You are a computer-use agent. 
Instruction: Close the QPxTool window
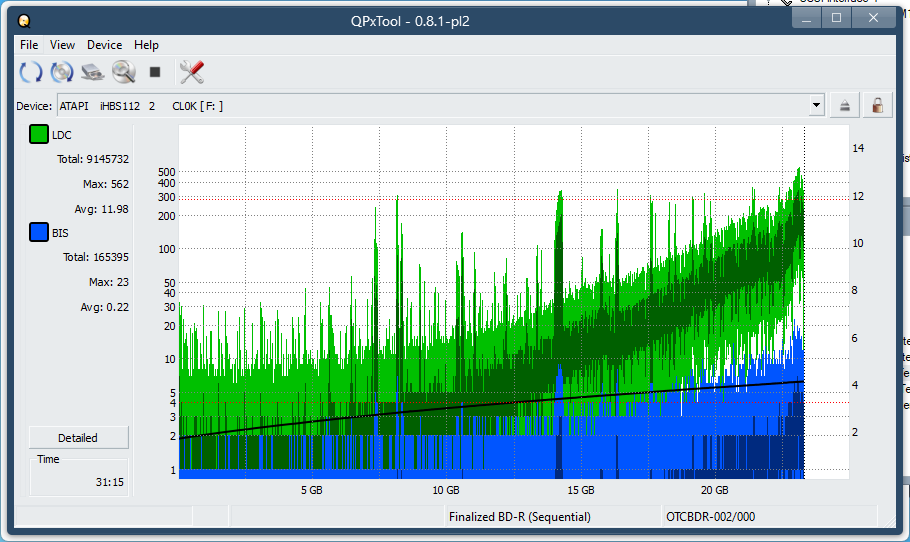point(873,18)
